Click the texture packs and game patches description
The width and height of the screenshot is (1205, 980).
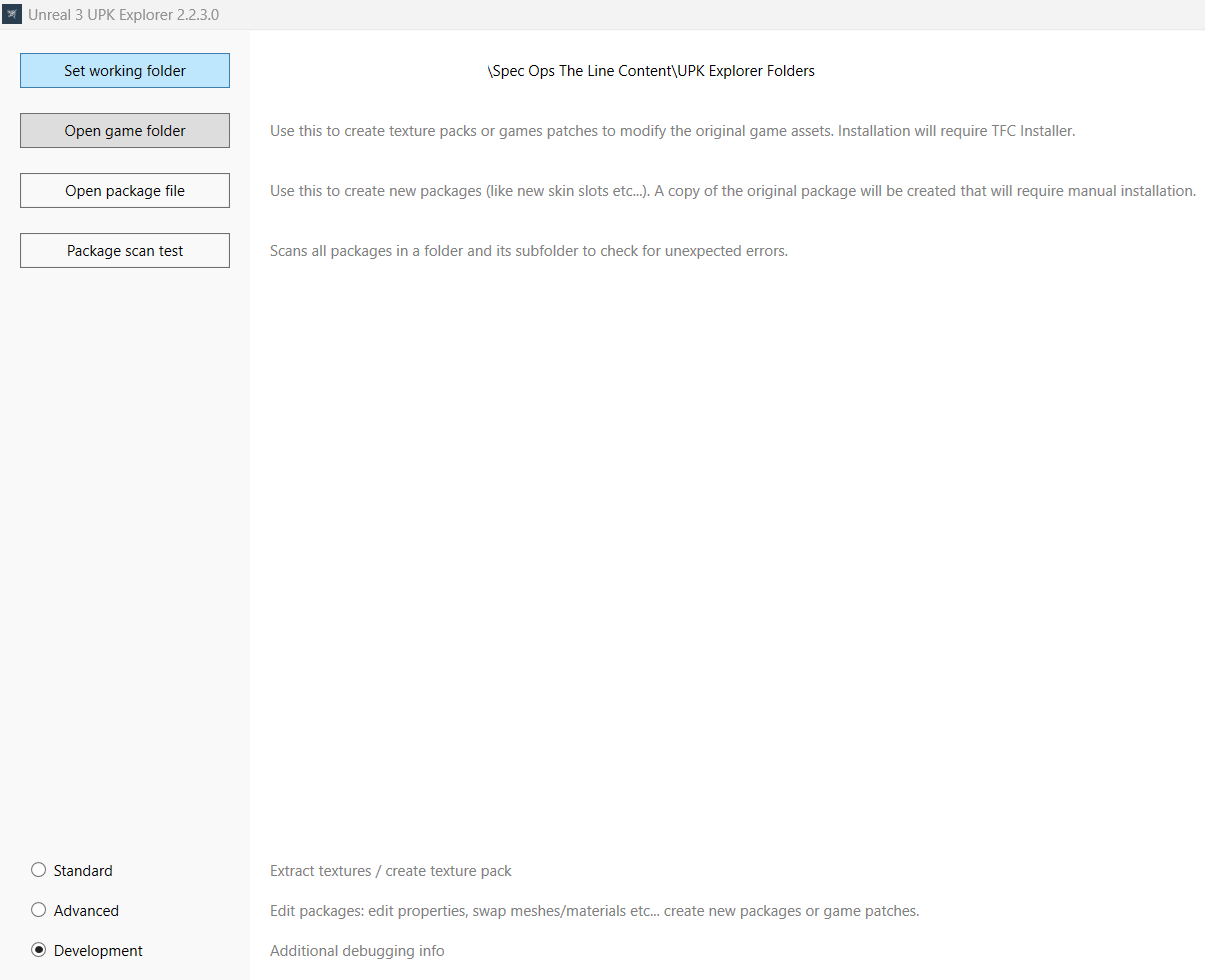click(x=672, y=131)
